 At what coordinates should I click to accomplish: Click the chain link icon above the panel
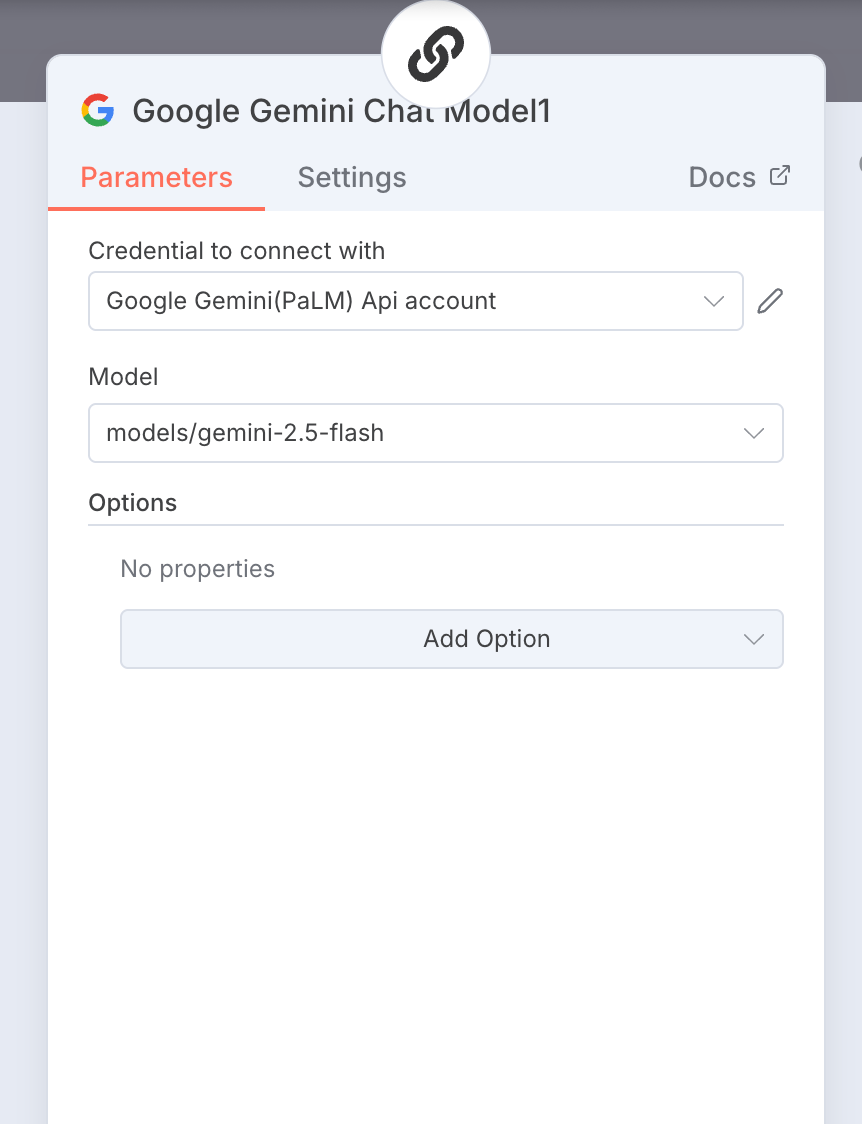click(x=436, y=54)
